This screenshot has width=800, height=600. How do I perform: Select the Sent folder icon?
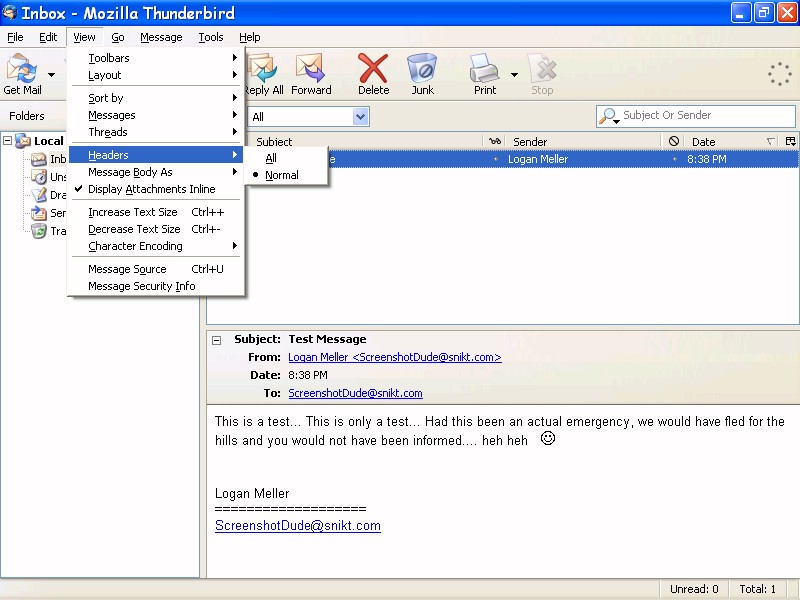click(39, 213)
